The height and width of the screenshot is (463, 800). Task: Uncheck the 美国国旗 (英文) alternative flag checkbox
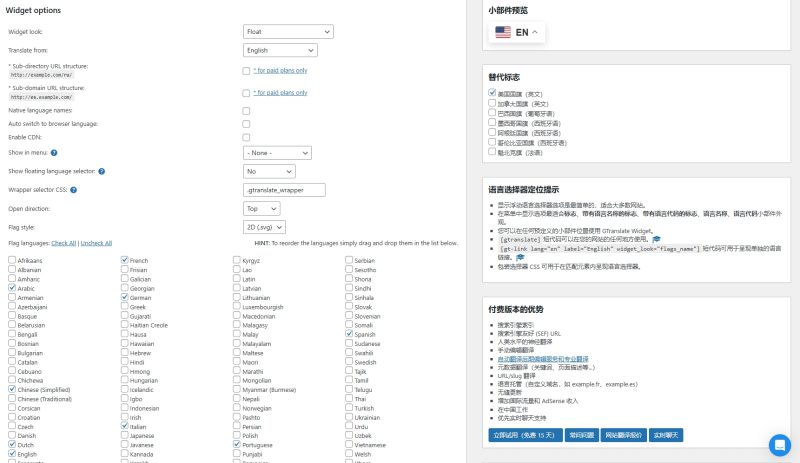[x=492, y=93]
